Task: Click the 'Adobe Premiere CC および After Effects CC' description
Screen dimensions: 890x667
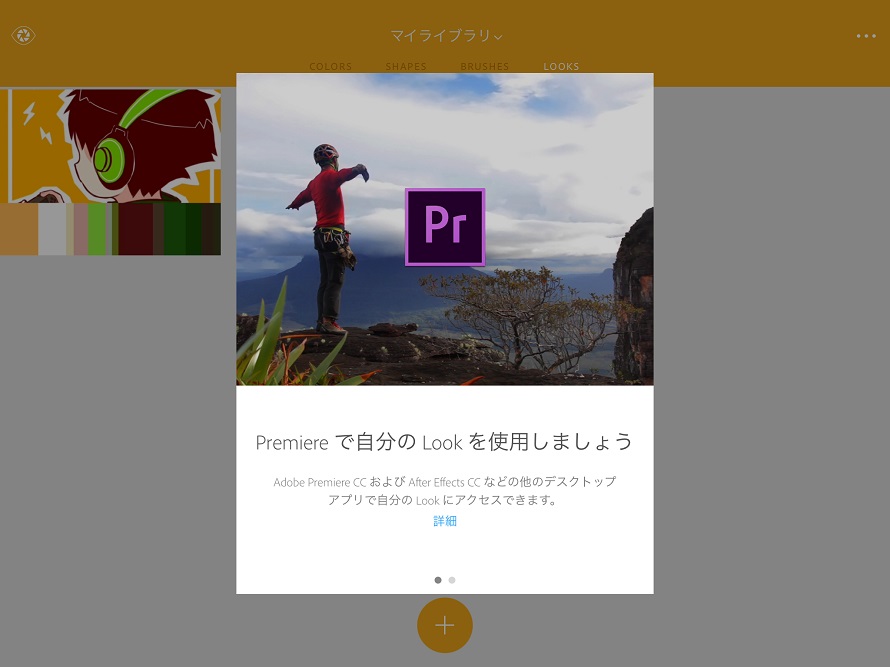Action: 444,490
